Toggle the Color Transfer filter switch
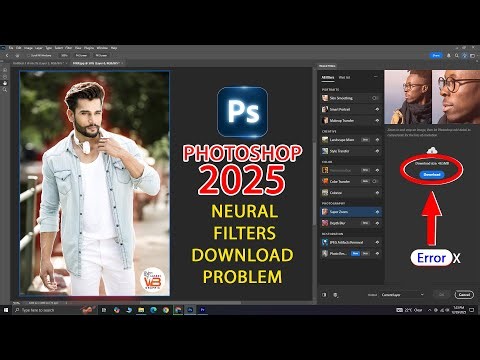The height and width of the screenshot is (360, 480). pyautogui.click(x=375, y=181)
